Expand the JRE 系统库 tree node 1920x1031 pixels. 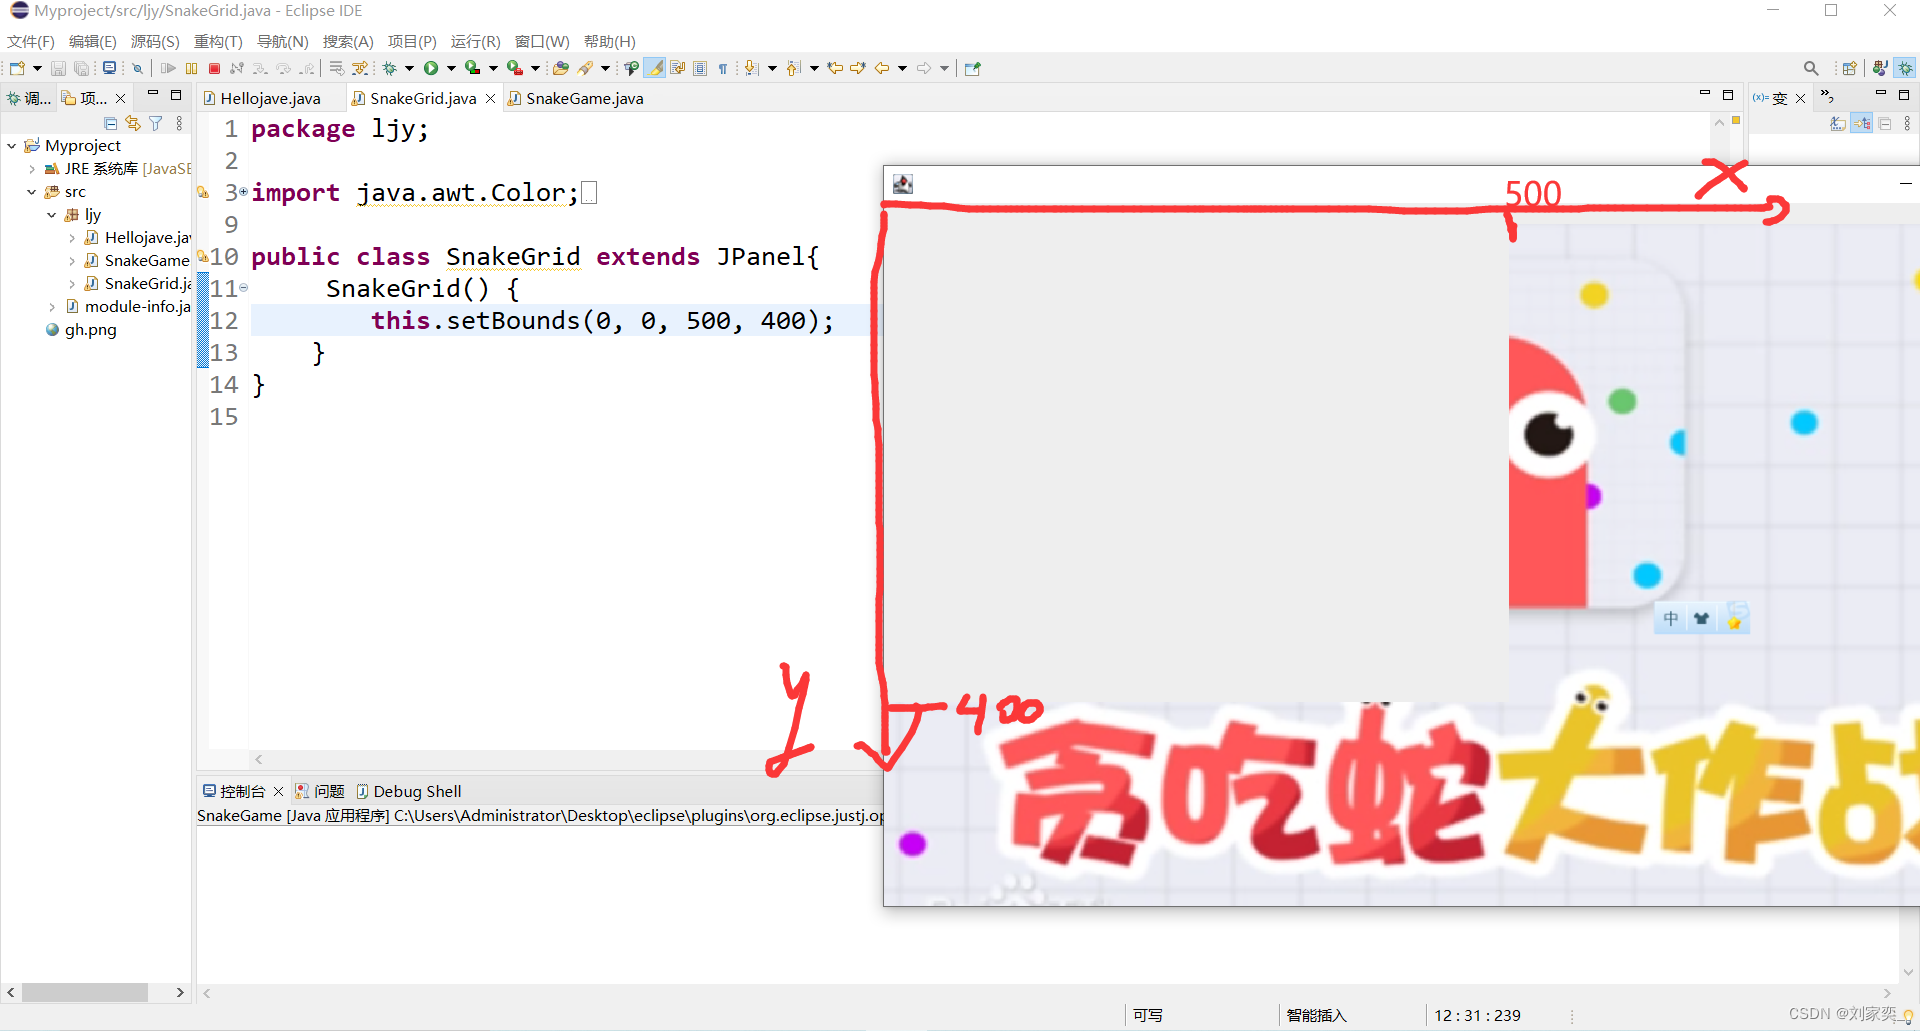click(31, 168)
